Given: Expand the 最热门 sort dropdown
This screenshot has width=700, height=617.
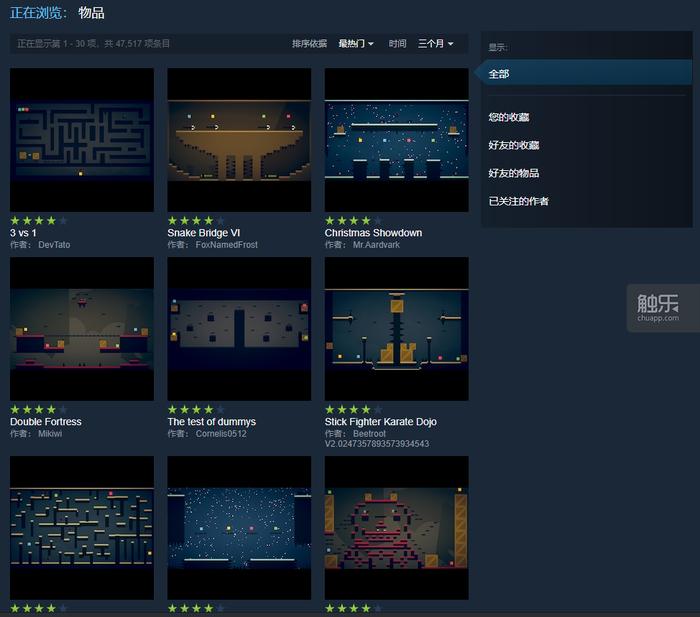Looking at the screenshot, I should 356,44.
